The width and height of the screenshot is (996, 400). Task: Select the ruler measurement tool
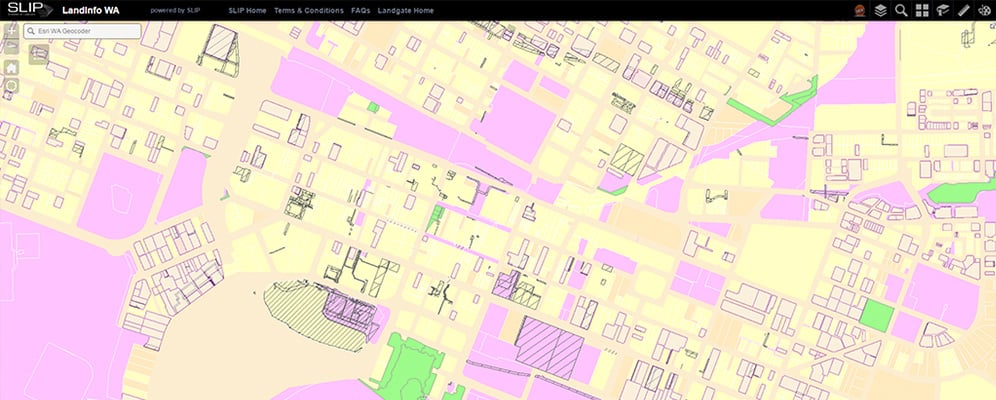point(963,10)
